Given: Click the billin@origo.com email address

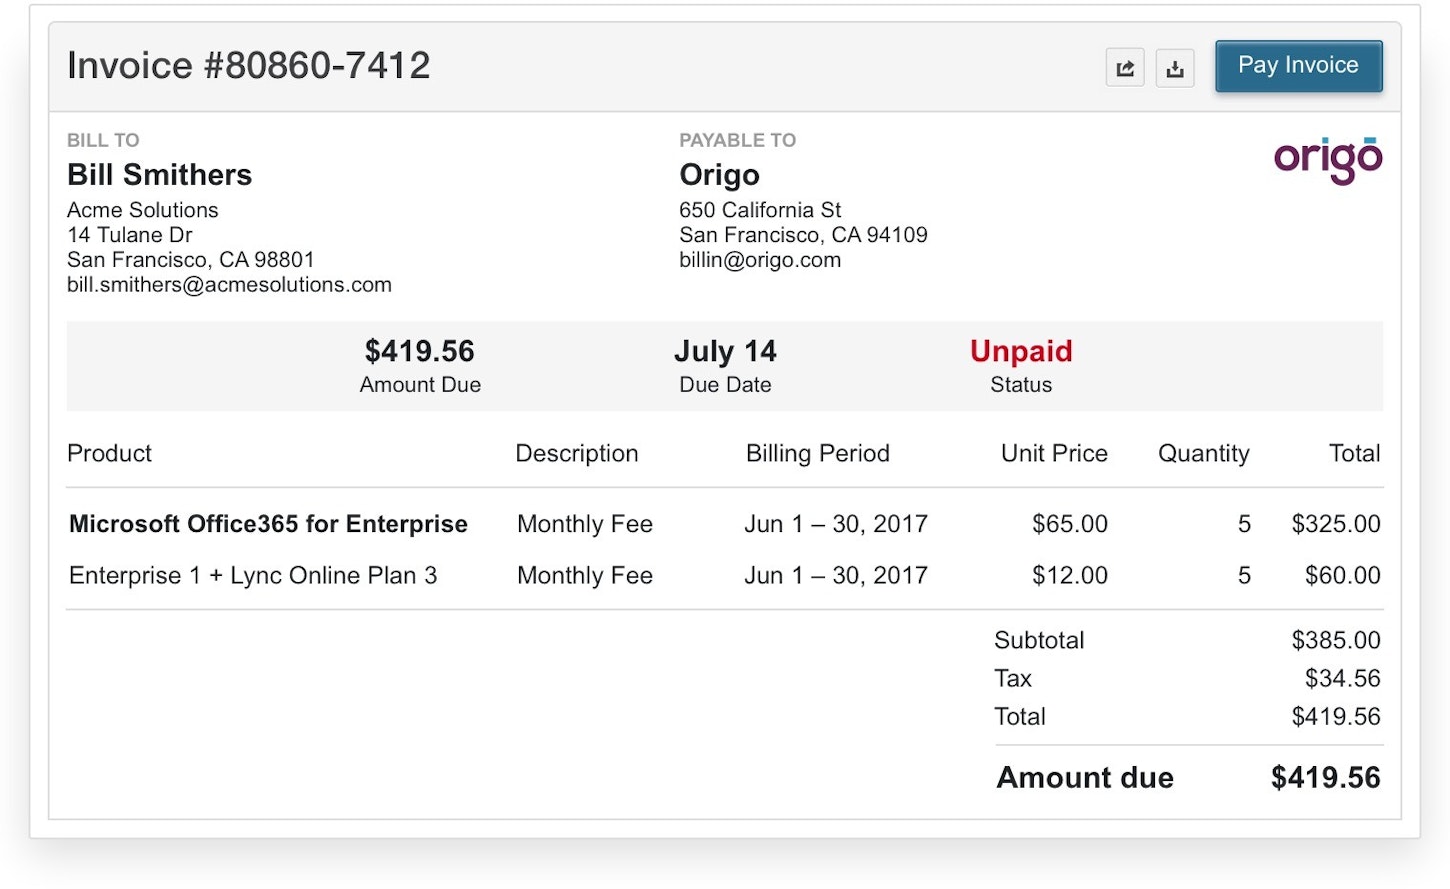Looking at the screenshot, I should 759,260.
